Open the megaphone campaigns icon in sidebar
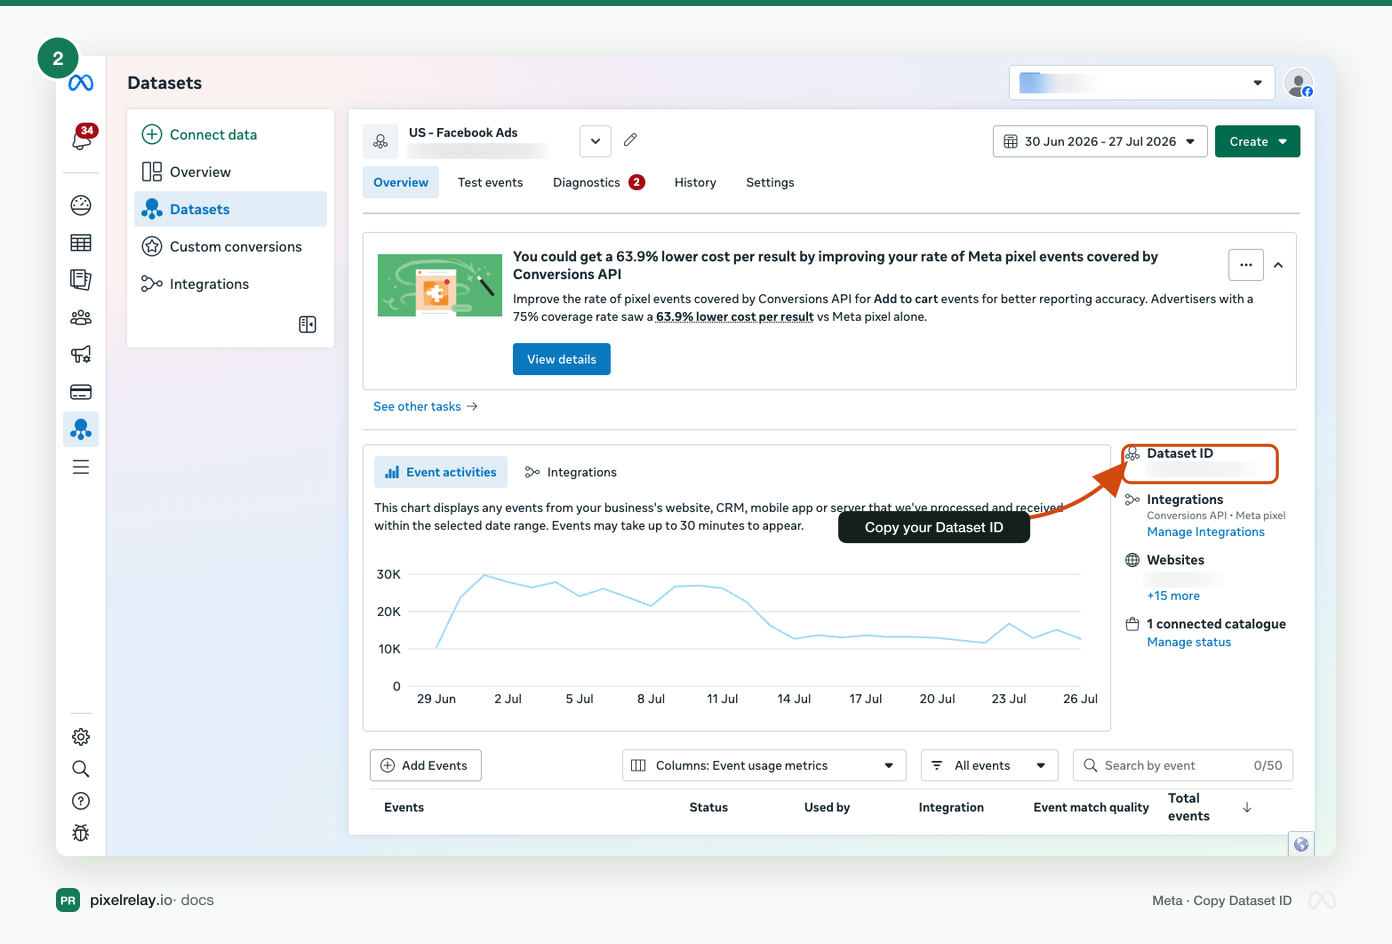The height and width of the screenshot is (944, 1392). [x=81, y=354]
